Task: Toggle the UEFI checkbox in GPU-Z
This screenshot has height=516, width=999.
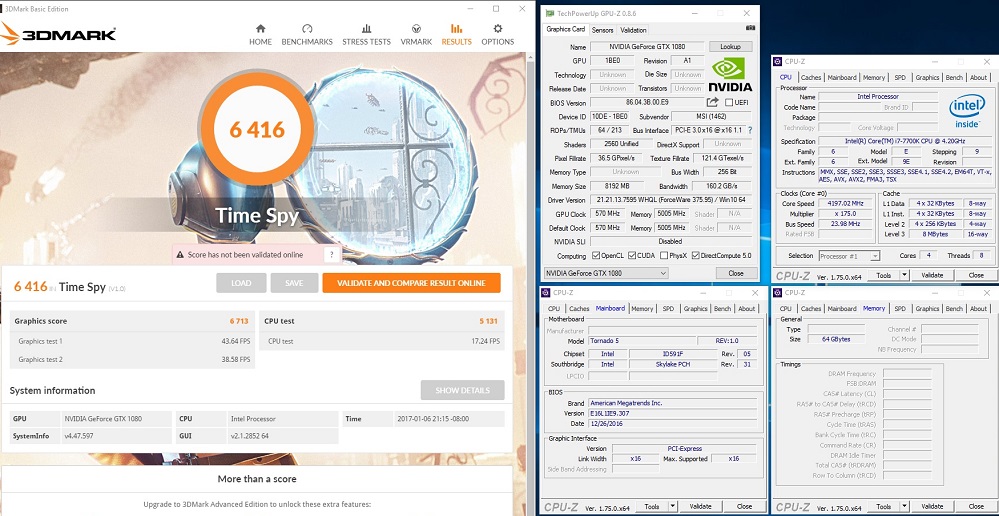Action: coord(729,102)
